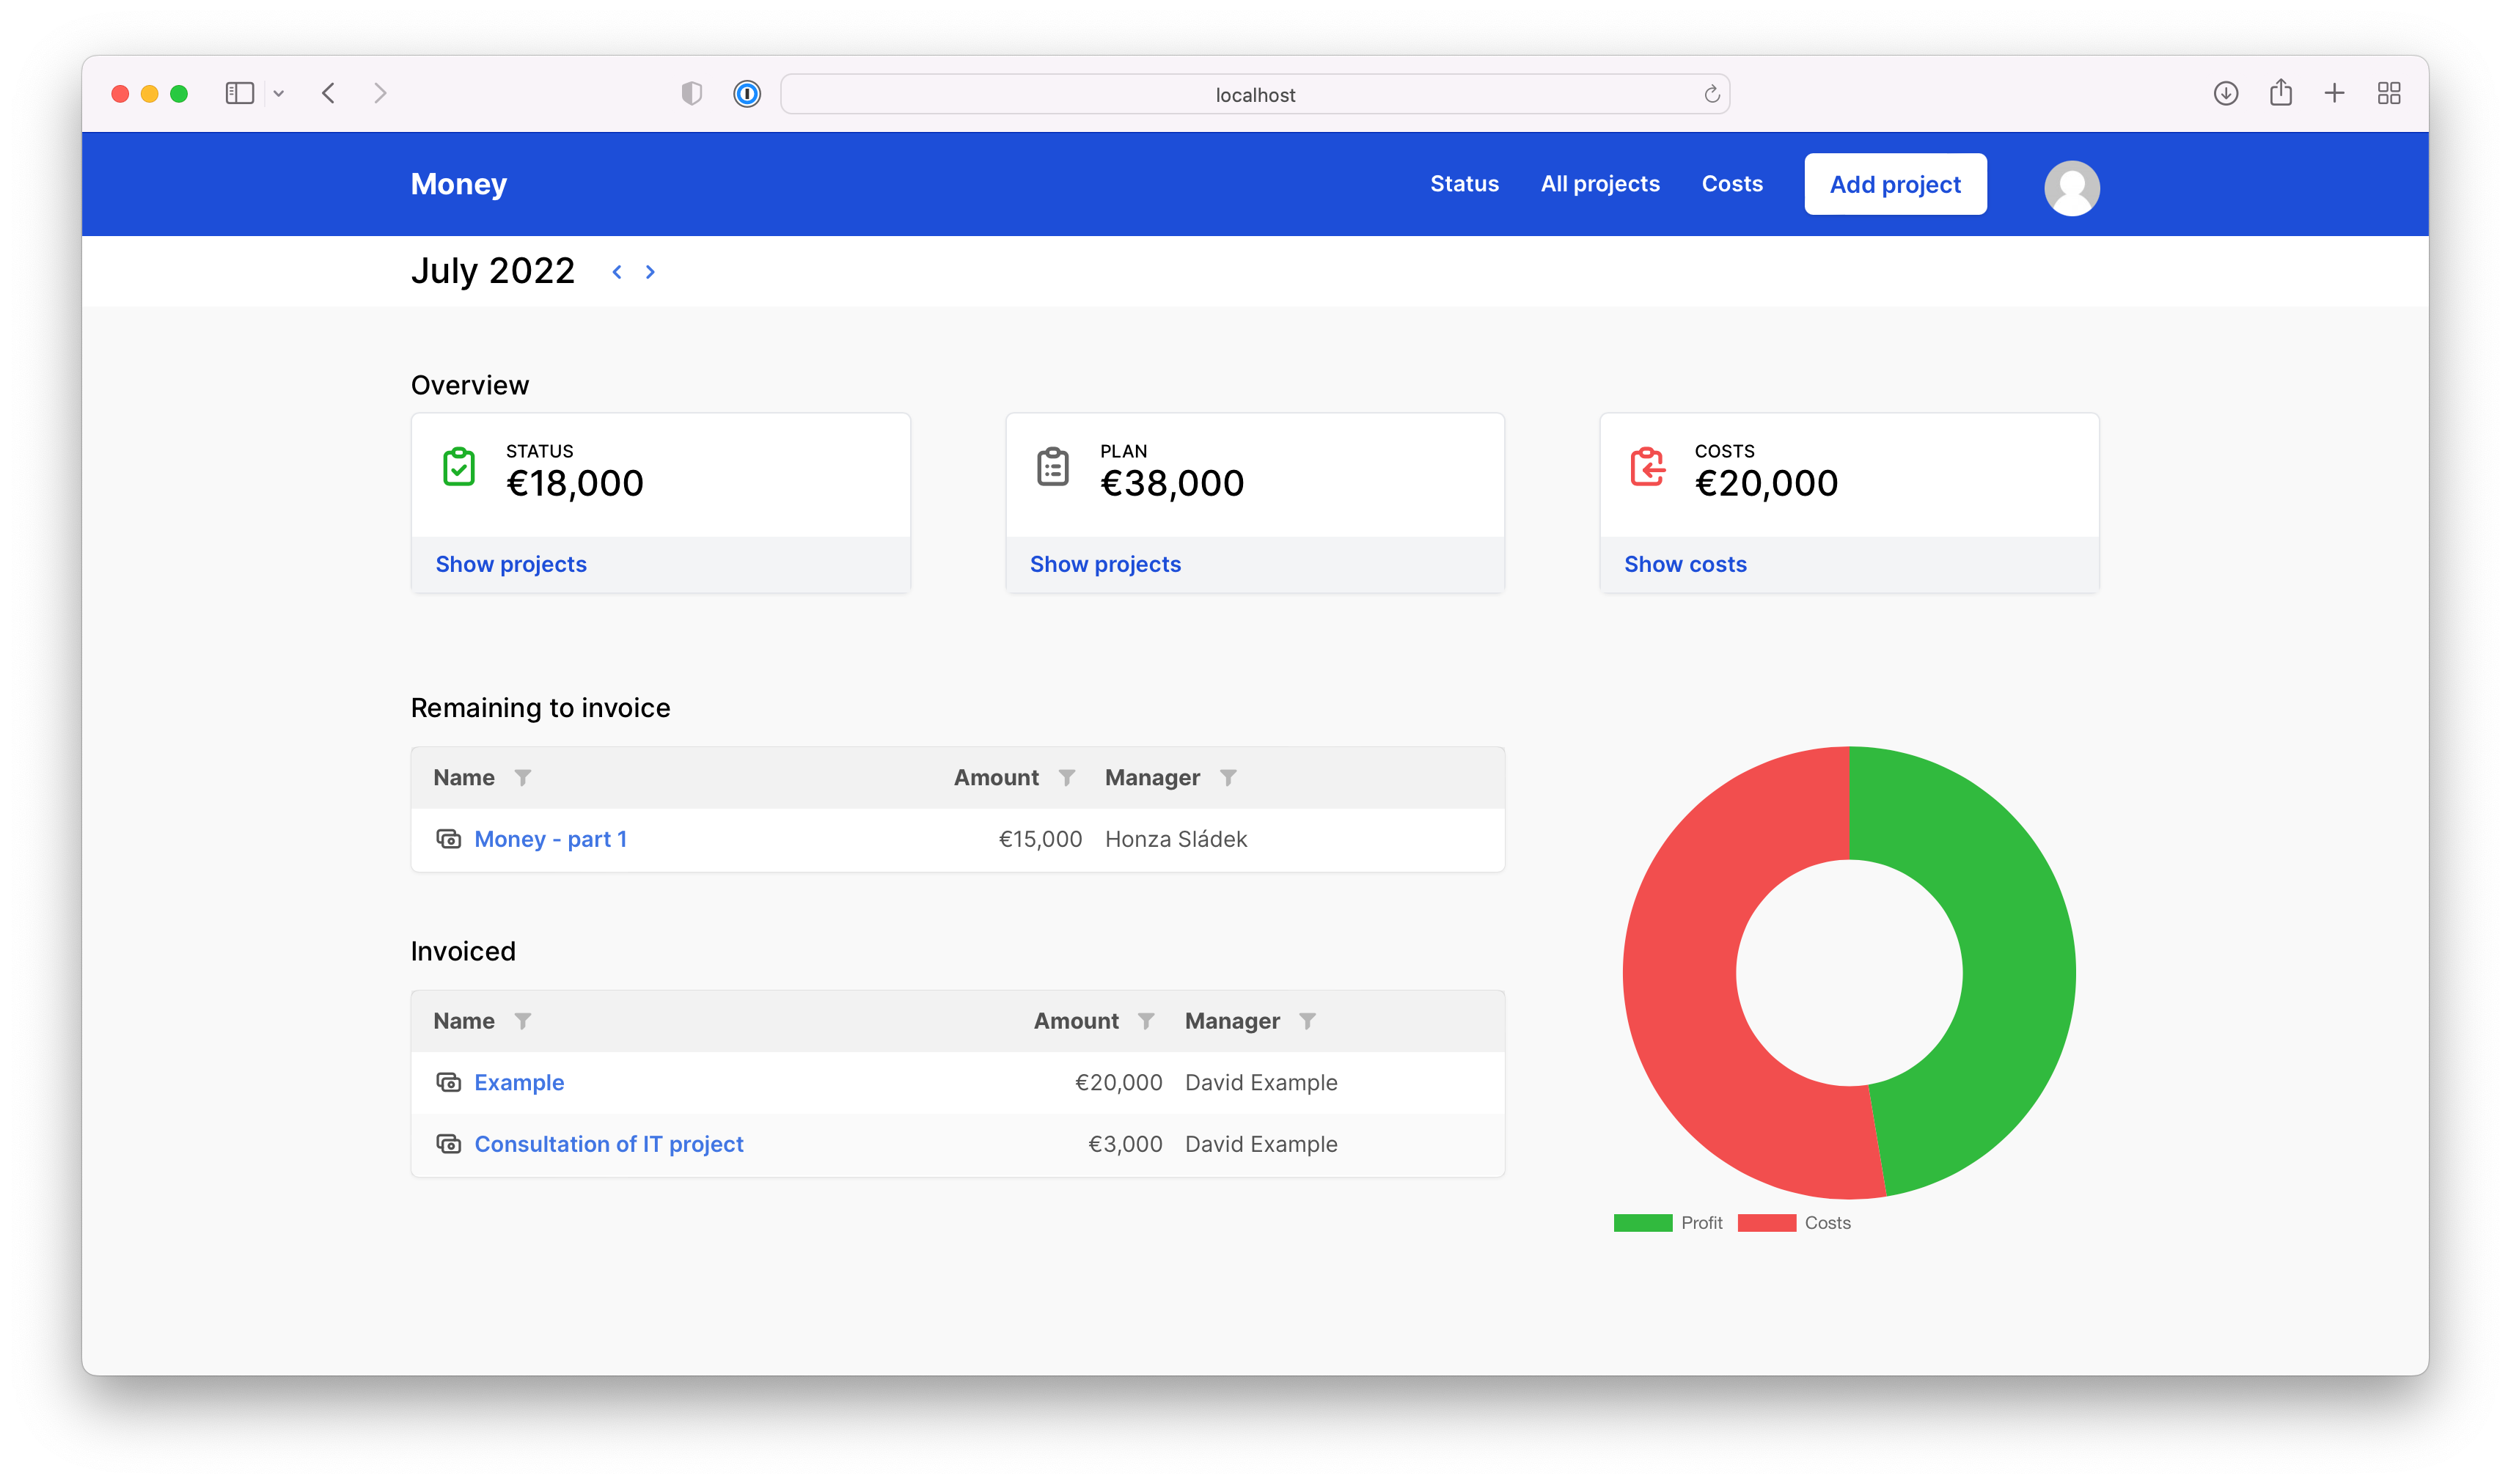Open the Status menu item
This screenshot has height=1484, width=2511.
click(x=1464, y=183)
